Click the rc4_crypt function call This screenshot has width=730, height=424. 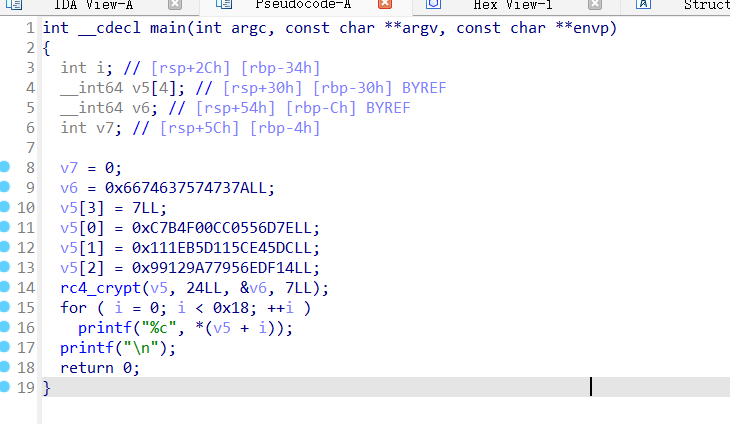click(x=101, y=288)
